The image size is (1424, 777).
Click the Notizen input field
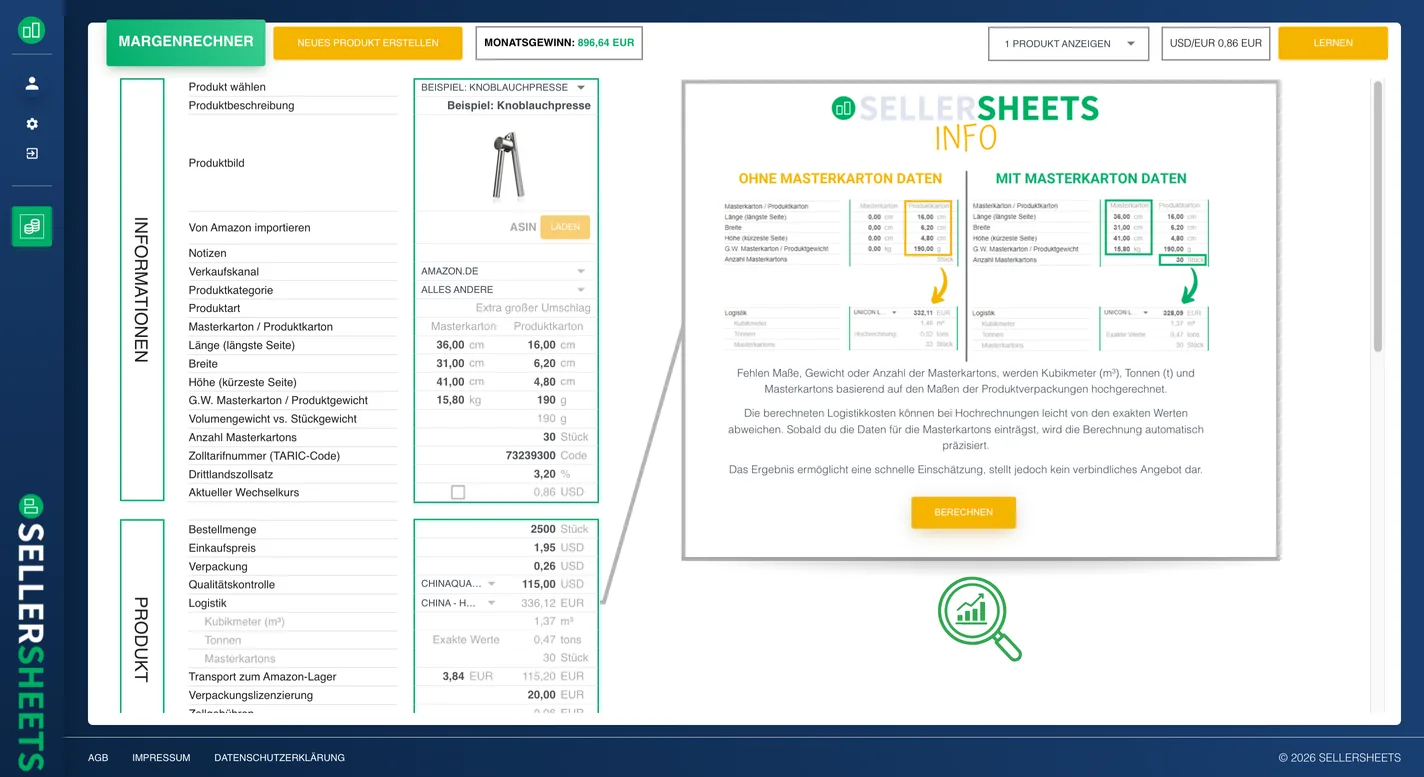(x=506, y=253)
